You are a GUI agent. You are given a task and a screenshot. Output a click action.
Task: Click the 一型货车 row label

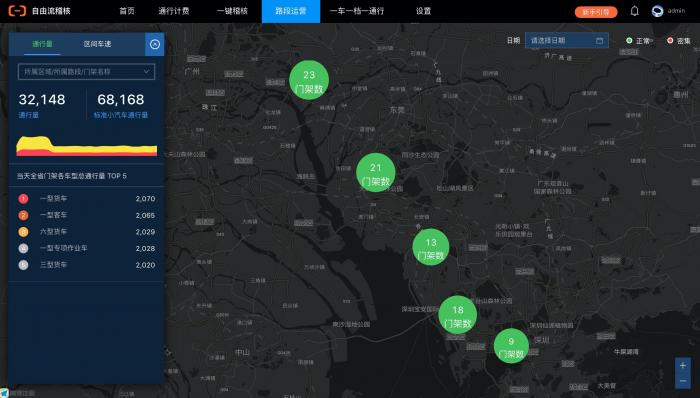click(x=54, y=199)
